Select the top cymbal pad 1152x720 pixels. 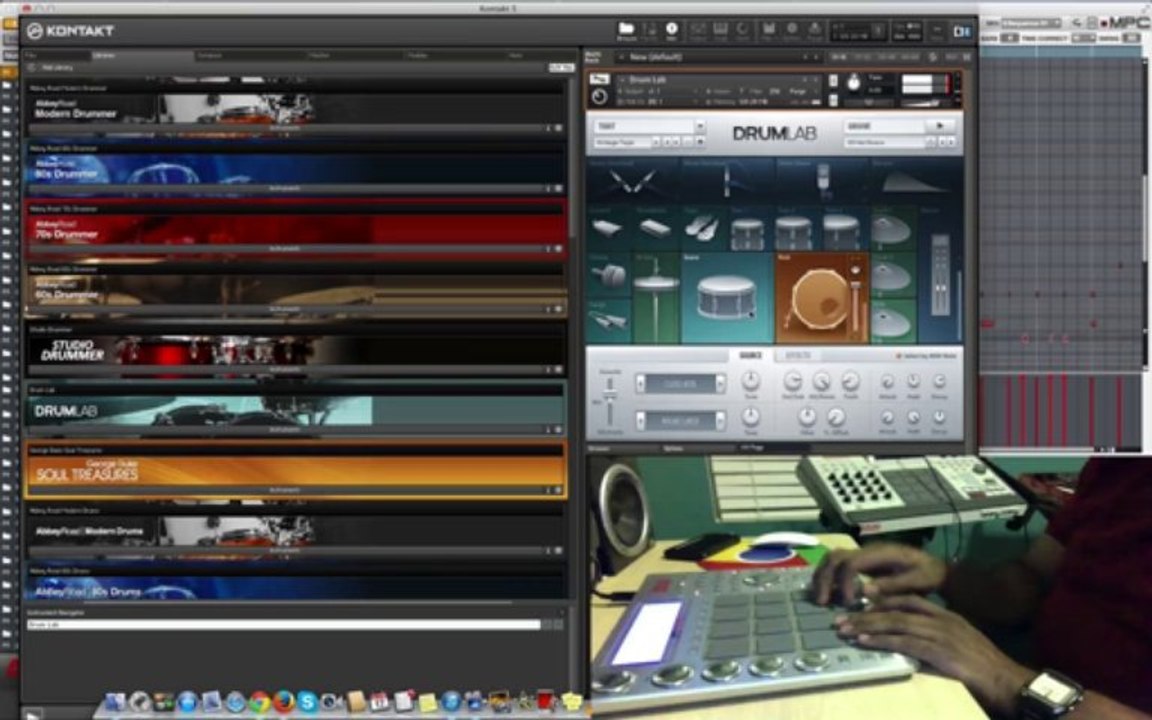(892, 230)
